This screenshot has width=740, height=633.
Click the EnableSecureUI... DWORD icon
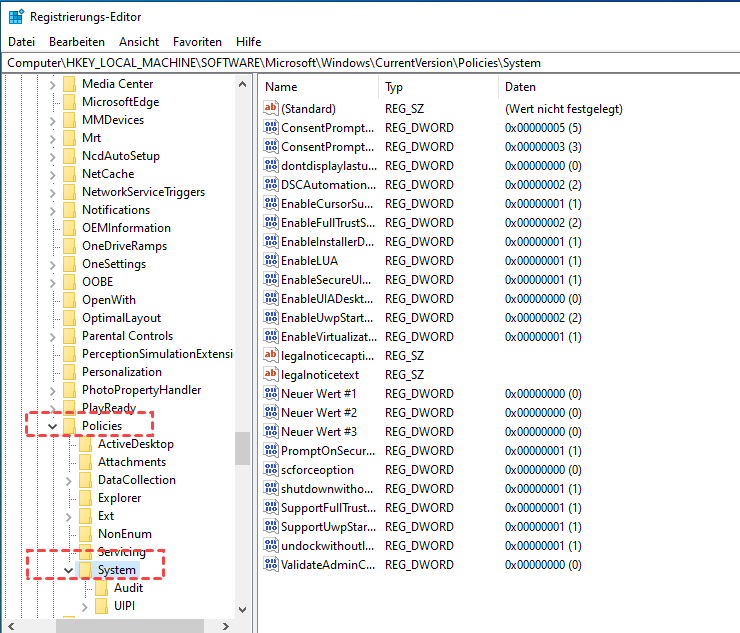click(x=271, y=279)
